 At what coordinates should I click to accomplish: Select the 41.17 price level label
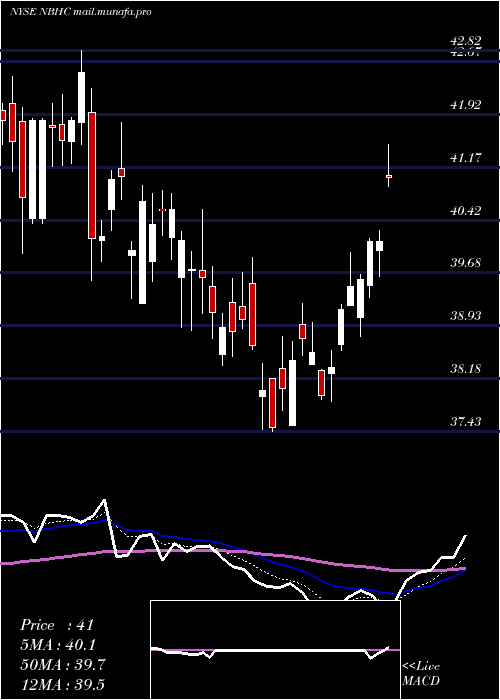click(x=466, y=158)
